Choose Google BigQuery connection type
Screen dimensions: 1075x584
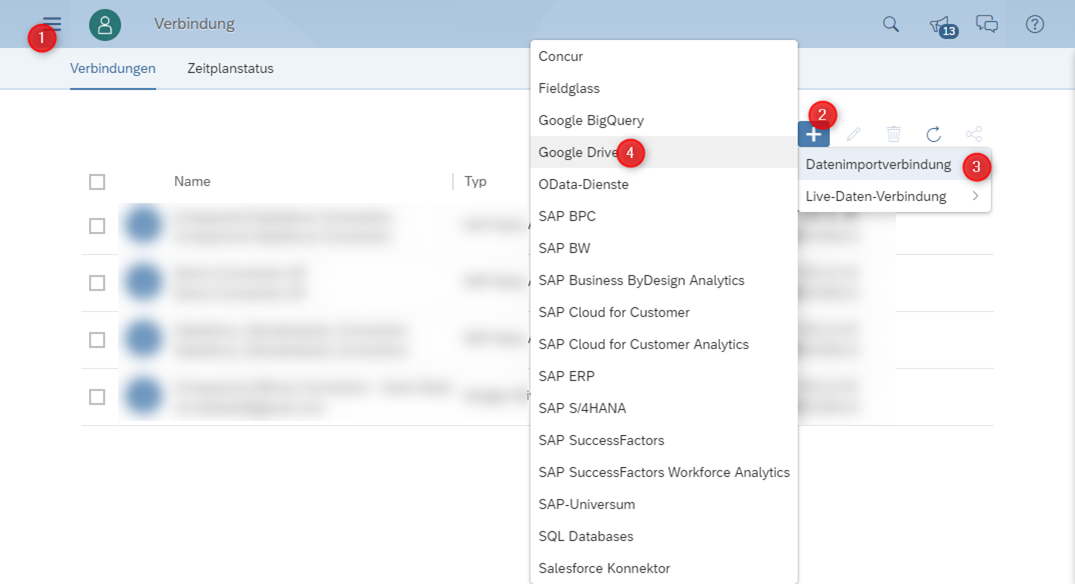tap(664, 120)
